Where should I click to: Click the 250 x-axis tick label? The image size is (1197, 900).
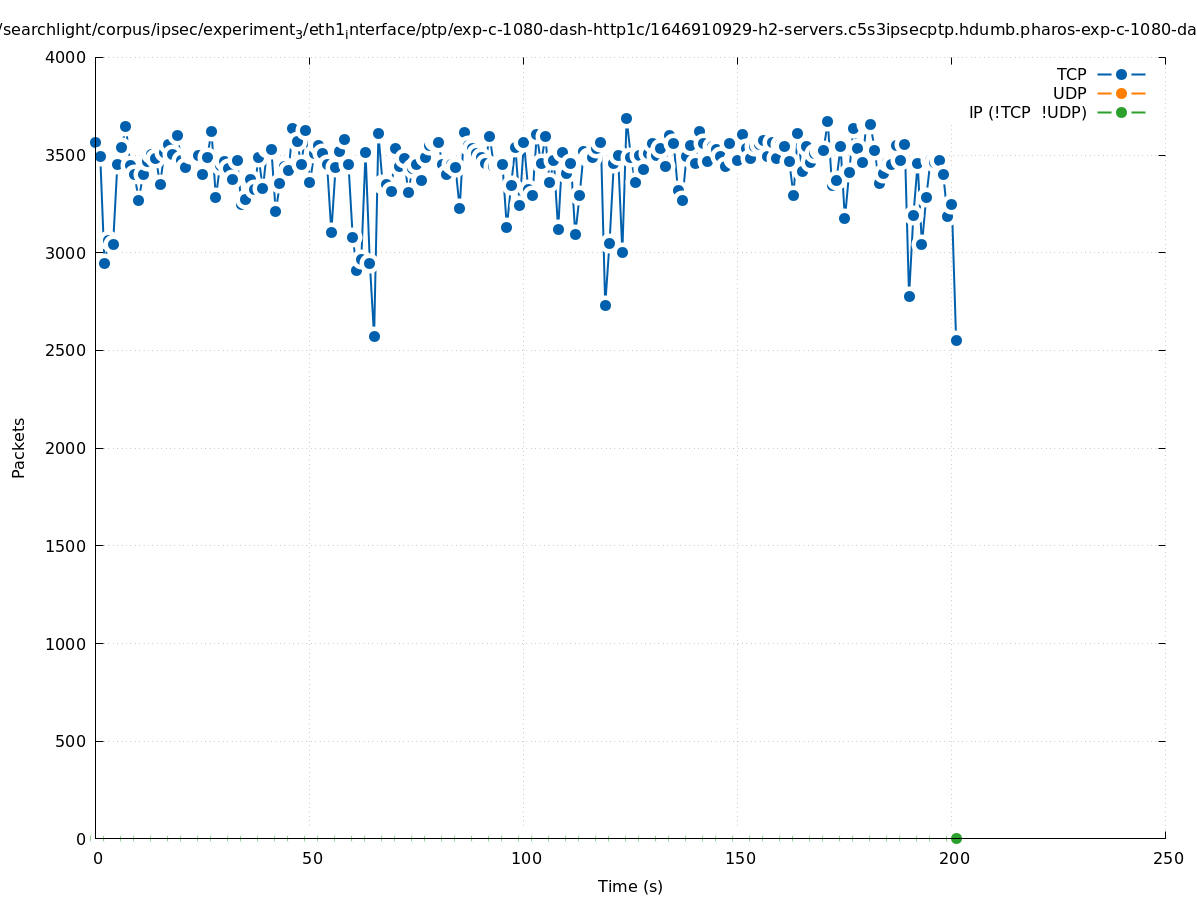(1167, 858)
